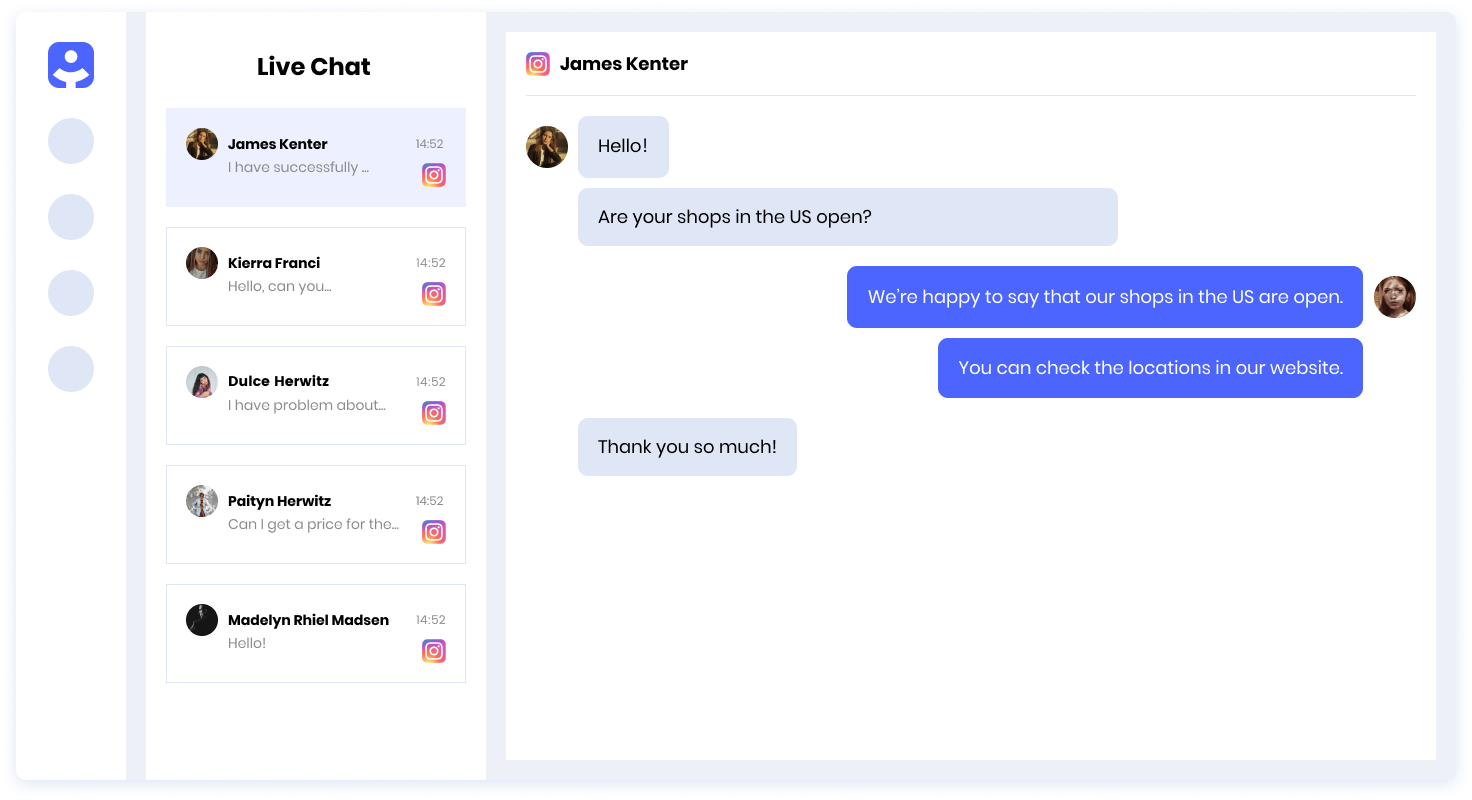Click James Kenter's avatar next to Hello message
The height and width of the screenshot is (800, 1472).
coord(547,146)
